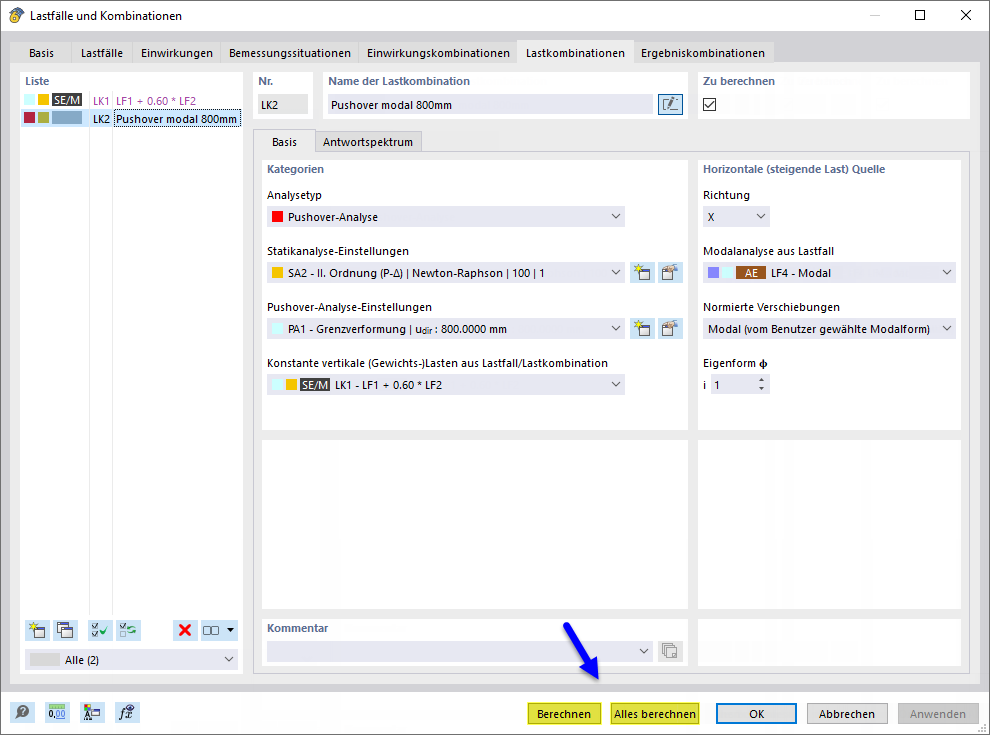The width and height of the screenshot is (990, 735).
Task: Open the comment library icon
Action: pos(670,650)
